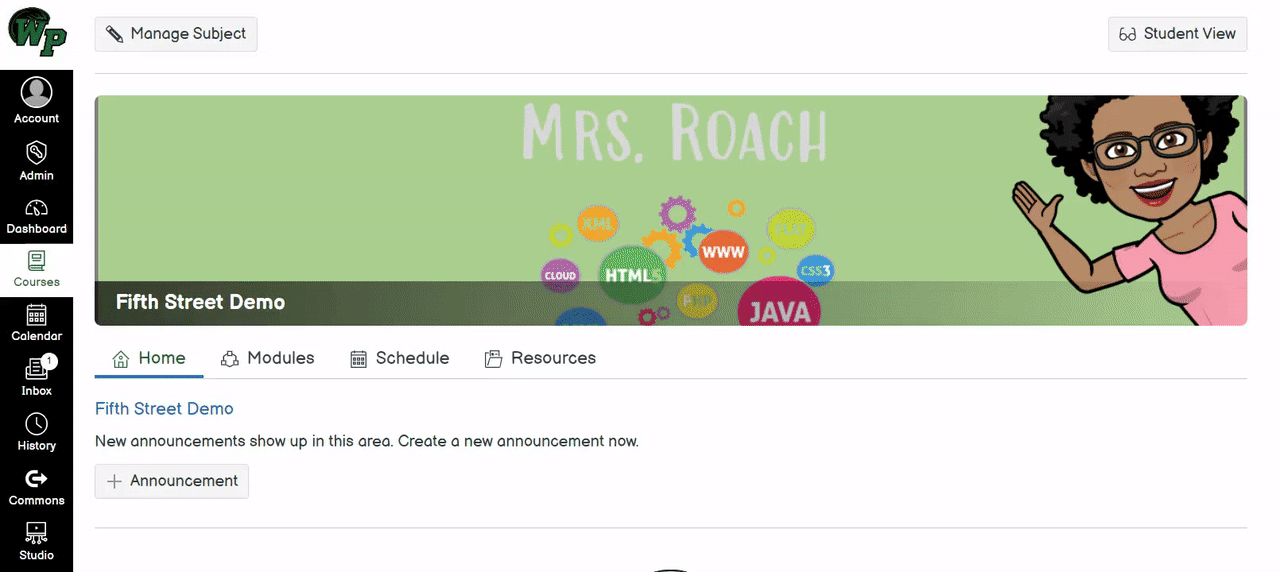1280x572 pixels.
Task: Click the blue Fifth Street Demo link
Action: [164, 409]
